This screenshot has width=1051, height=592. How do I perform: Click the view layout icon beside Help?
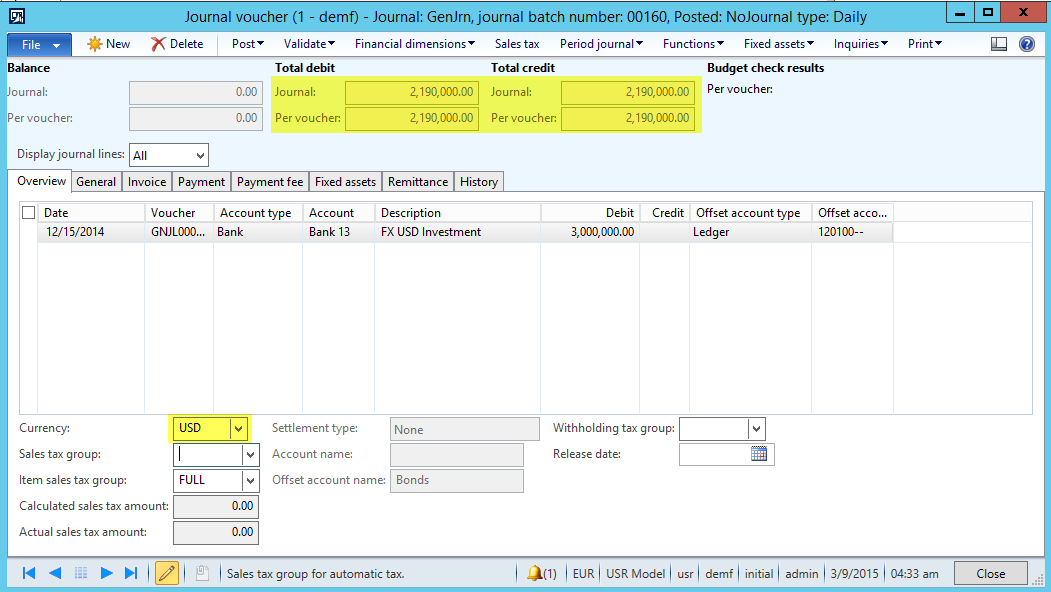click(x=999, y=44)
